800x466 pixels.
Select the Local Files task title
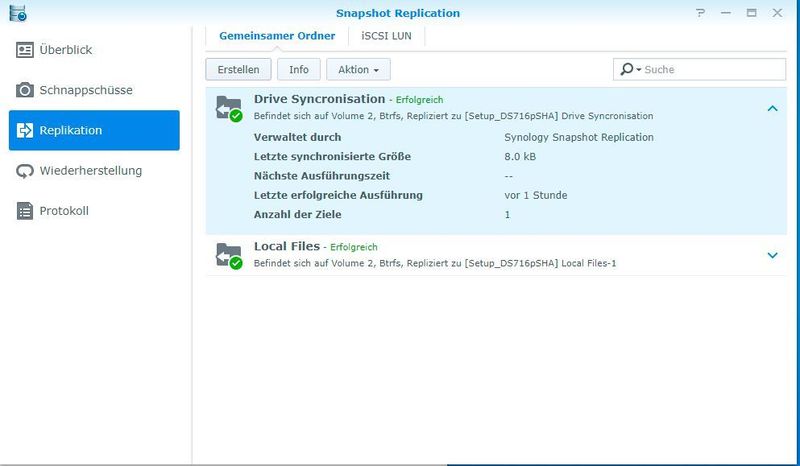click(x=287, y=246)
